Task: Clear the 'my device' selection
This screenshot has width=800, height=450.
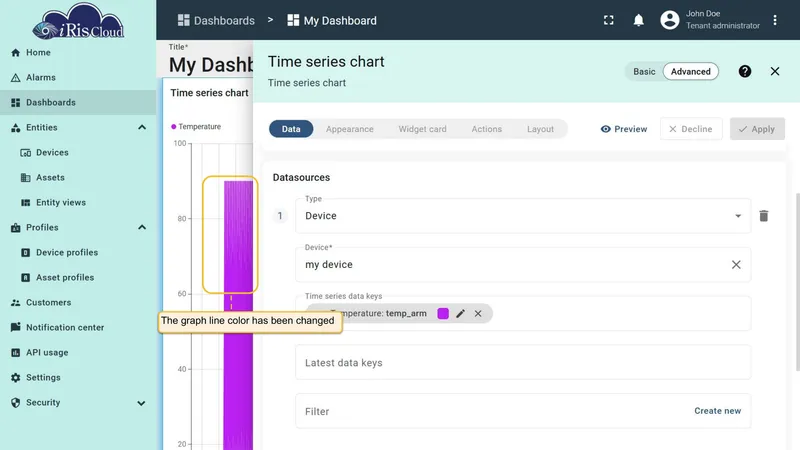Action: coord(736,265)
